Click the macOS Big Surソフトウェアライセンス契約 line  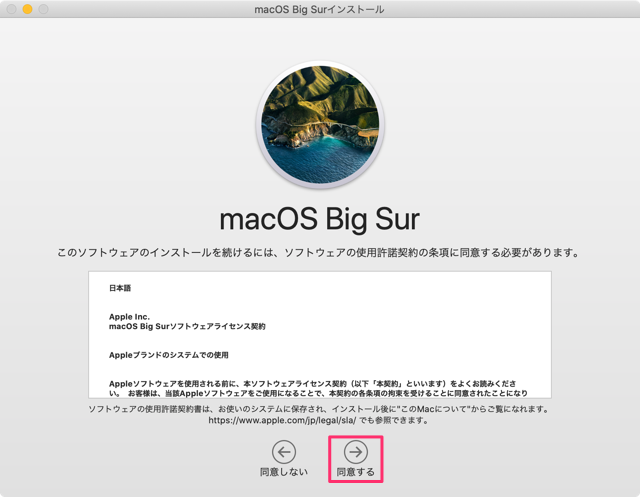[x=187, y=326]
